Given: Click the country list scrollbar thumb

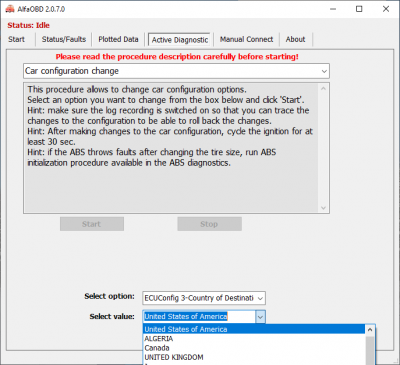Looking at the screenshot, I should (370, 350).
